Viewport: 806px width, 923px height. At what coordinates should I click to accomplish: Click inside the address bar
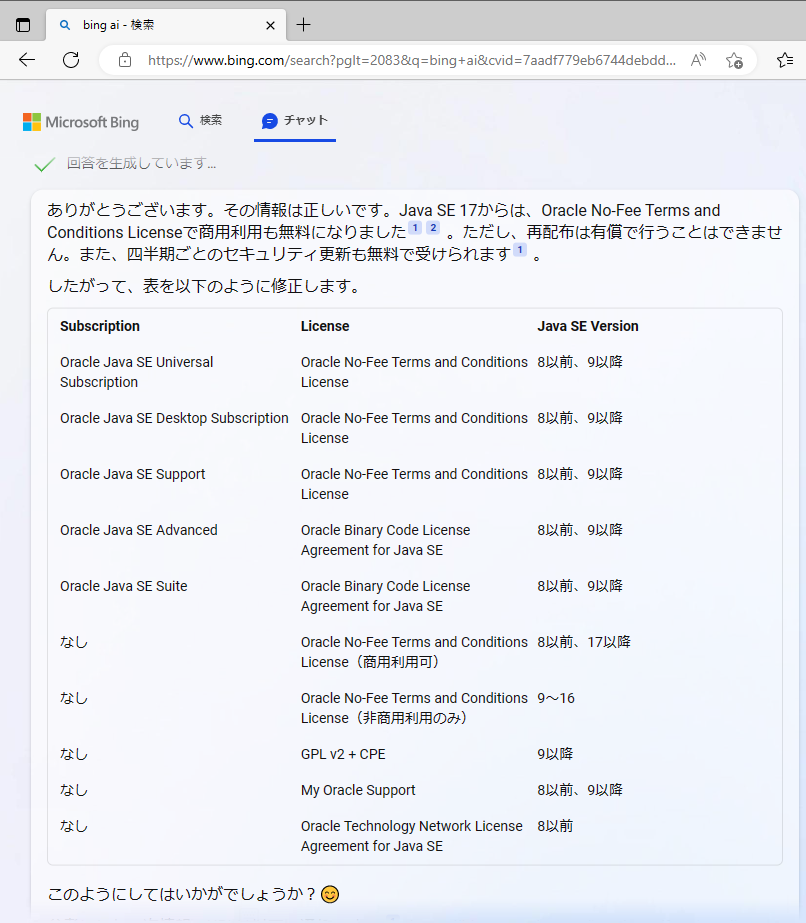(400, 60)
